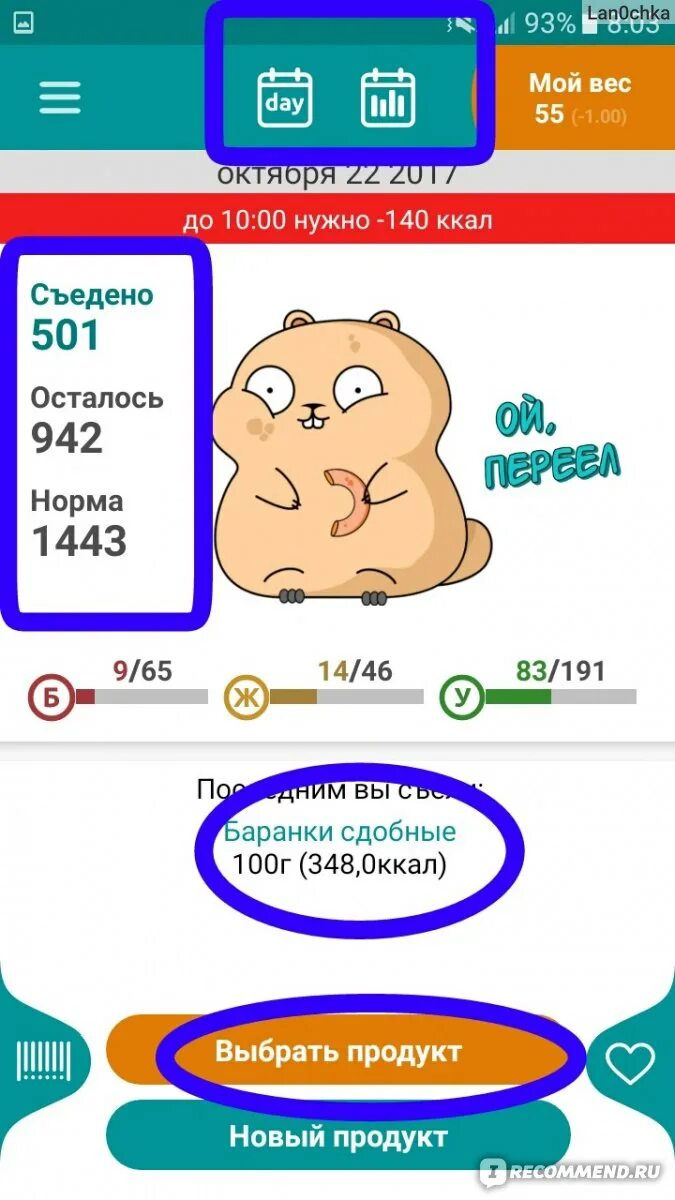Tap the red до 10:00 calorie banner

(x=337, y=220)
